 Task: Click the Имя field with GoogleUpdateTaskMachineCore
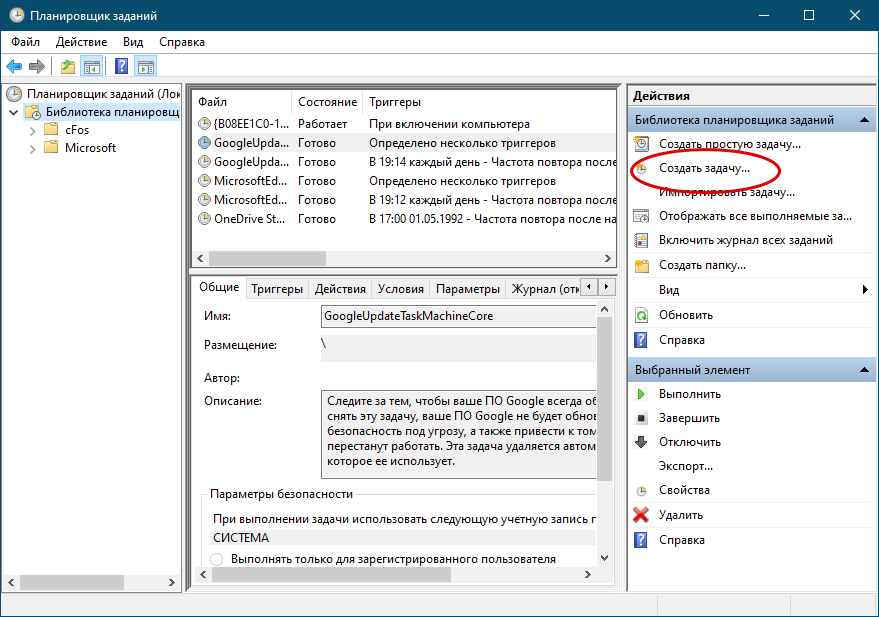click(x=459, y=316)
